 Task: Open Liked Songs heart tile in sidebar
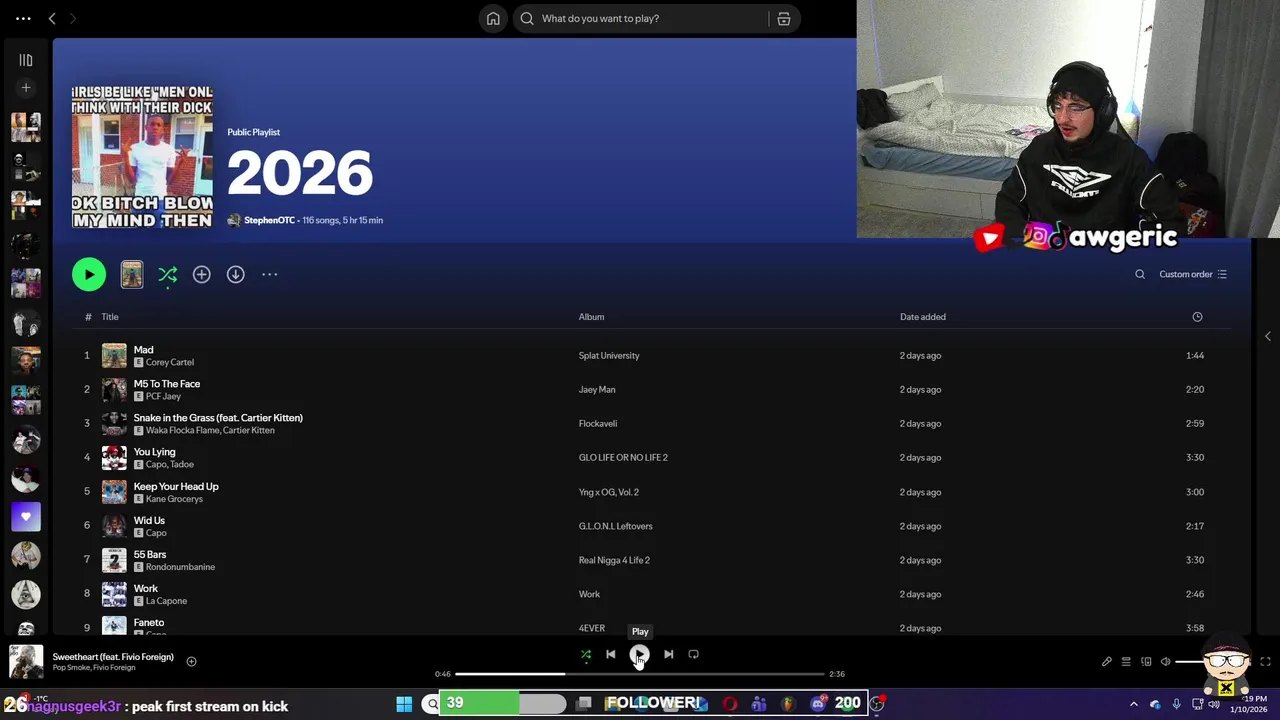point(26,517)
